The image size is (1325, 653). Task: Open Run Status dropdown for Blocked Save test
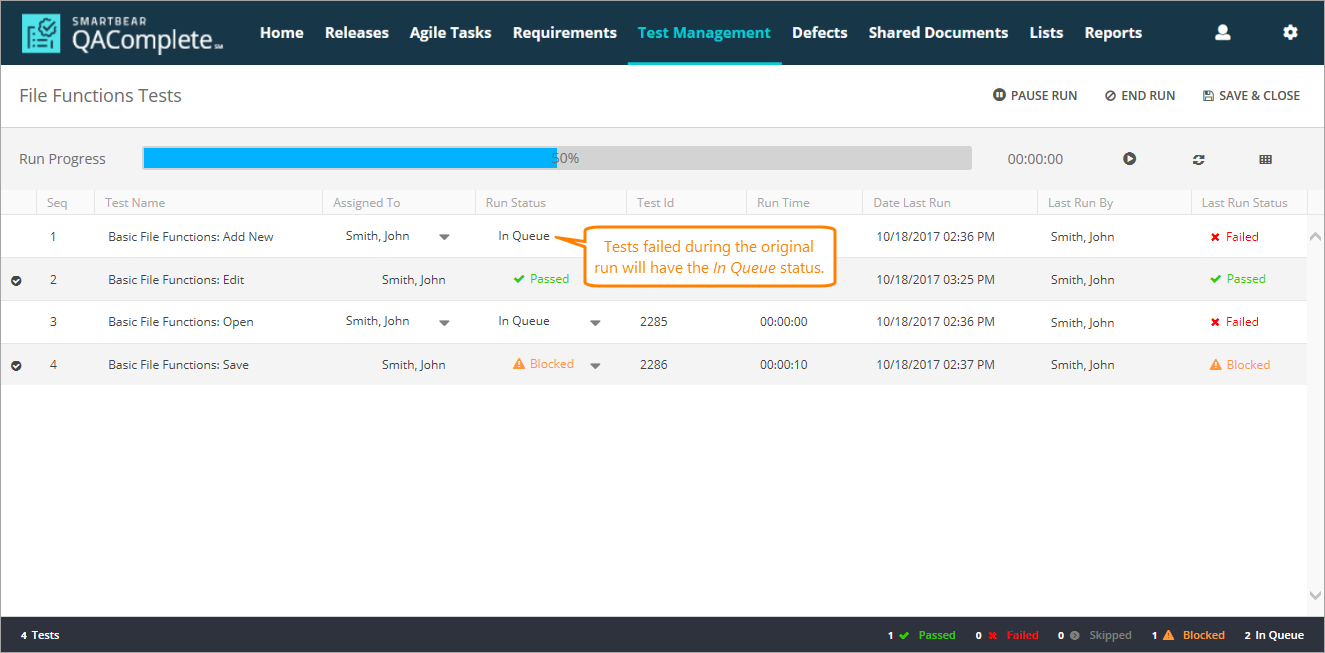595,366
